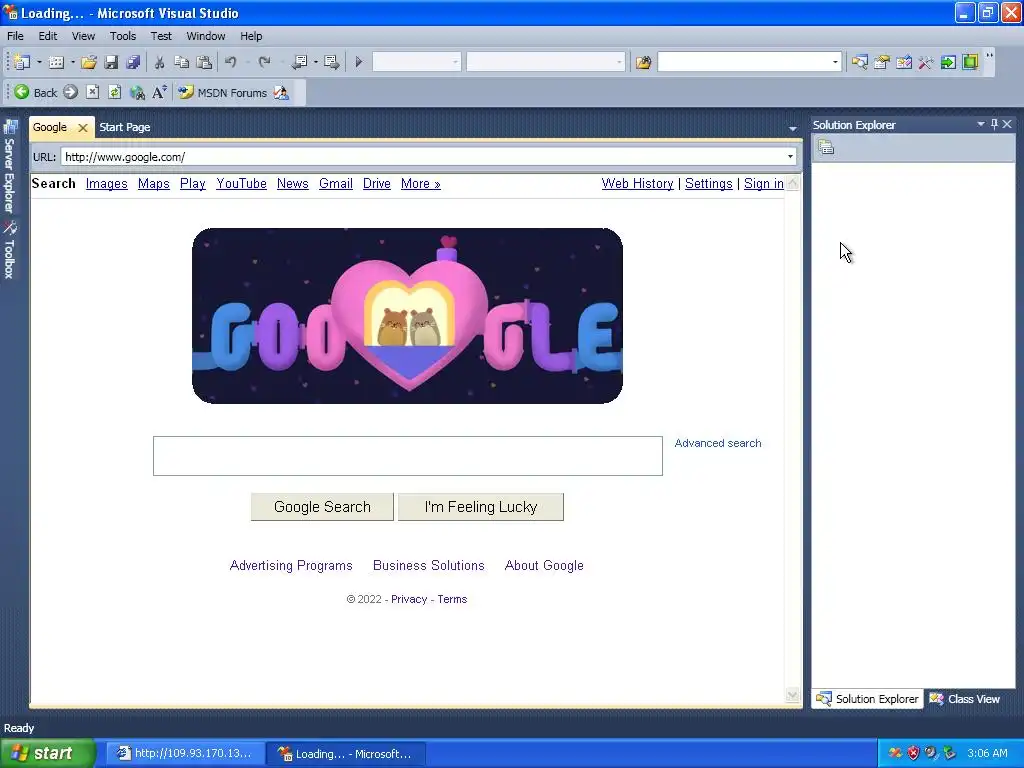
Task: Click the Save floppy disk icon
Action: pos(111,62)
